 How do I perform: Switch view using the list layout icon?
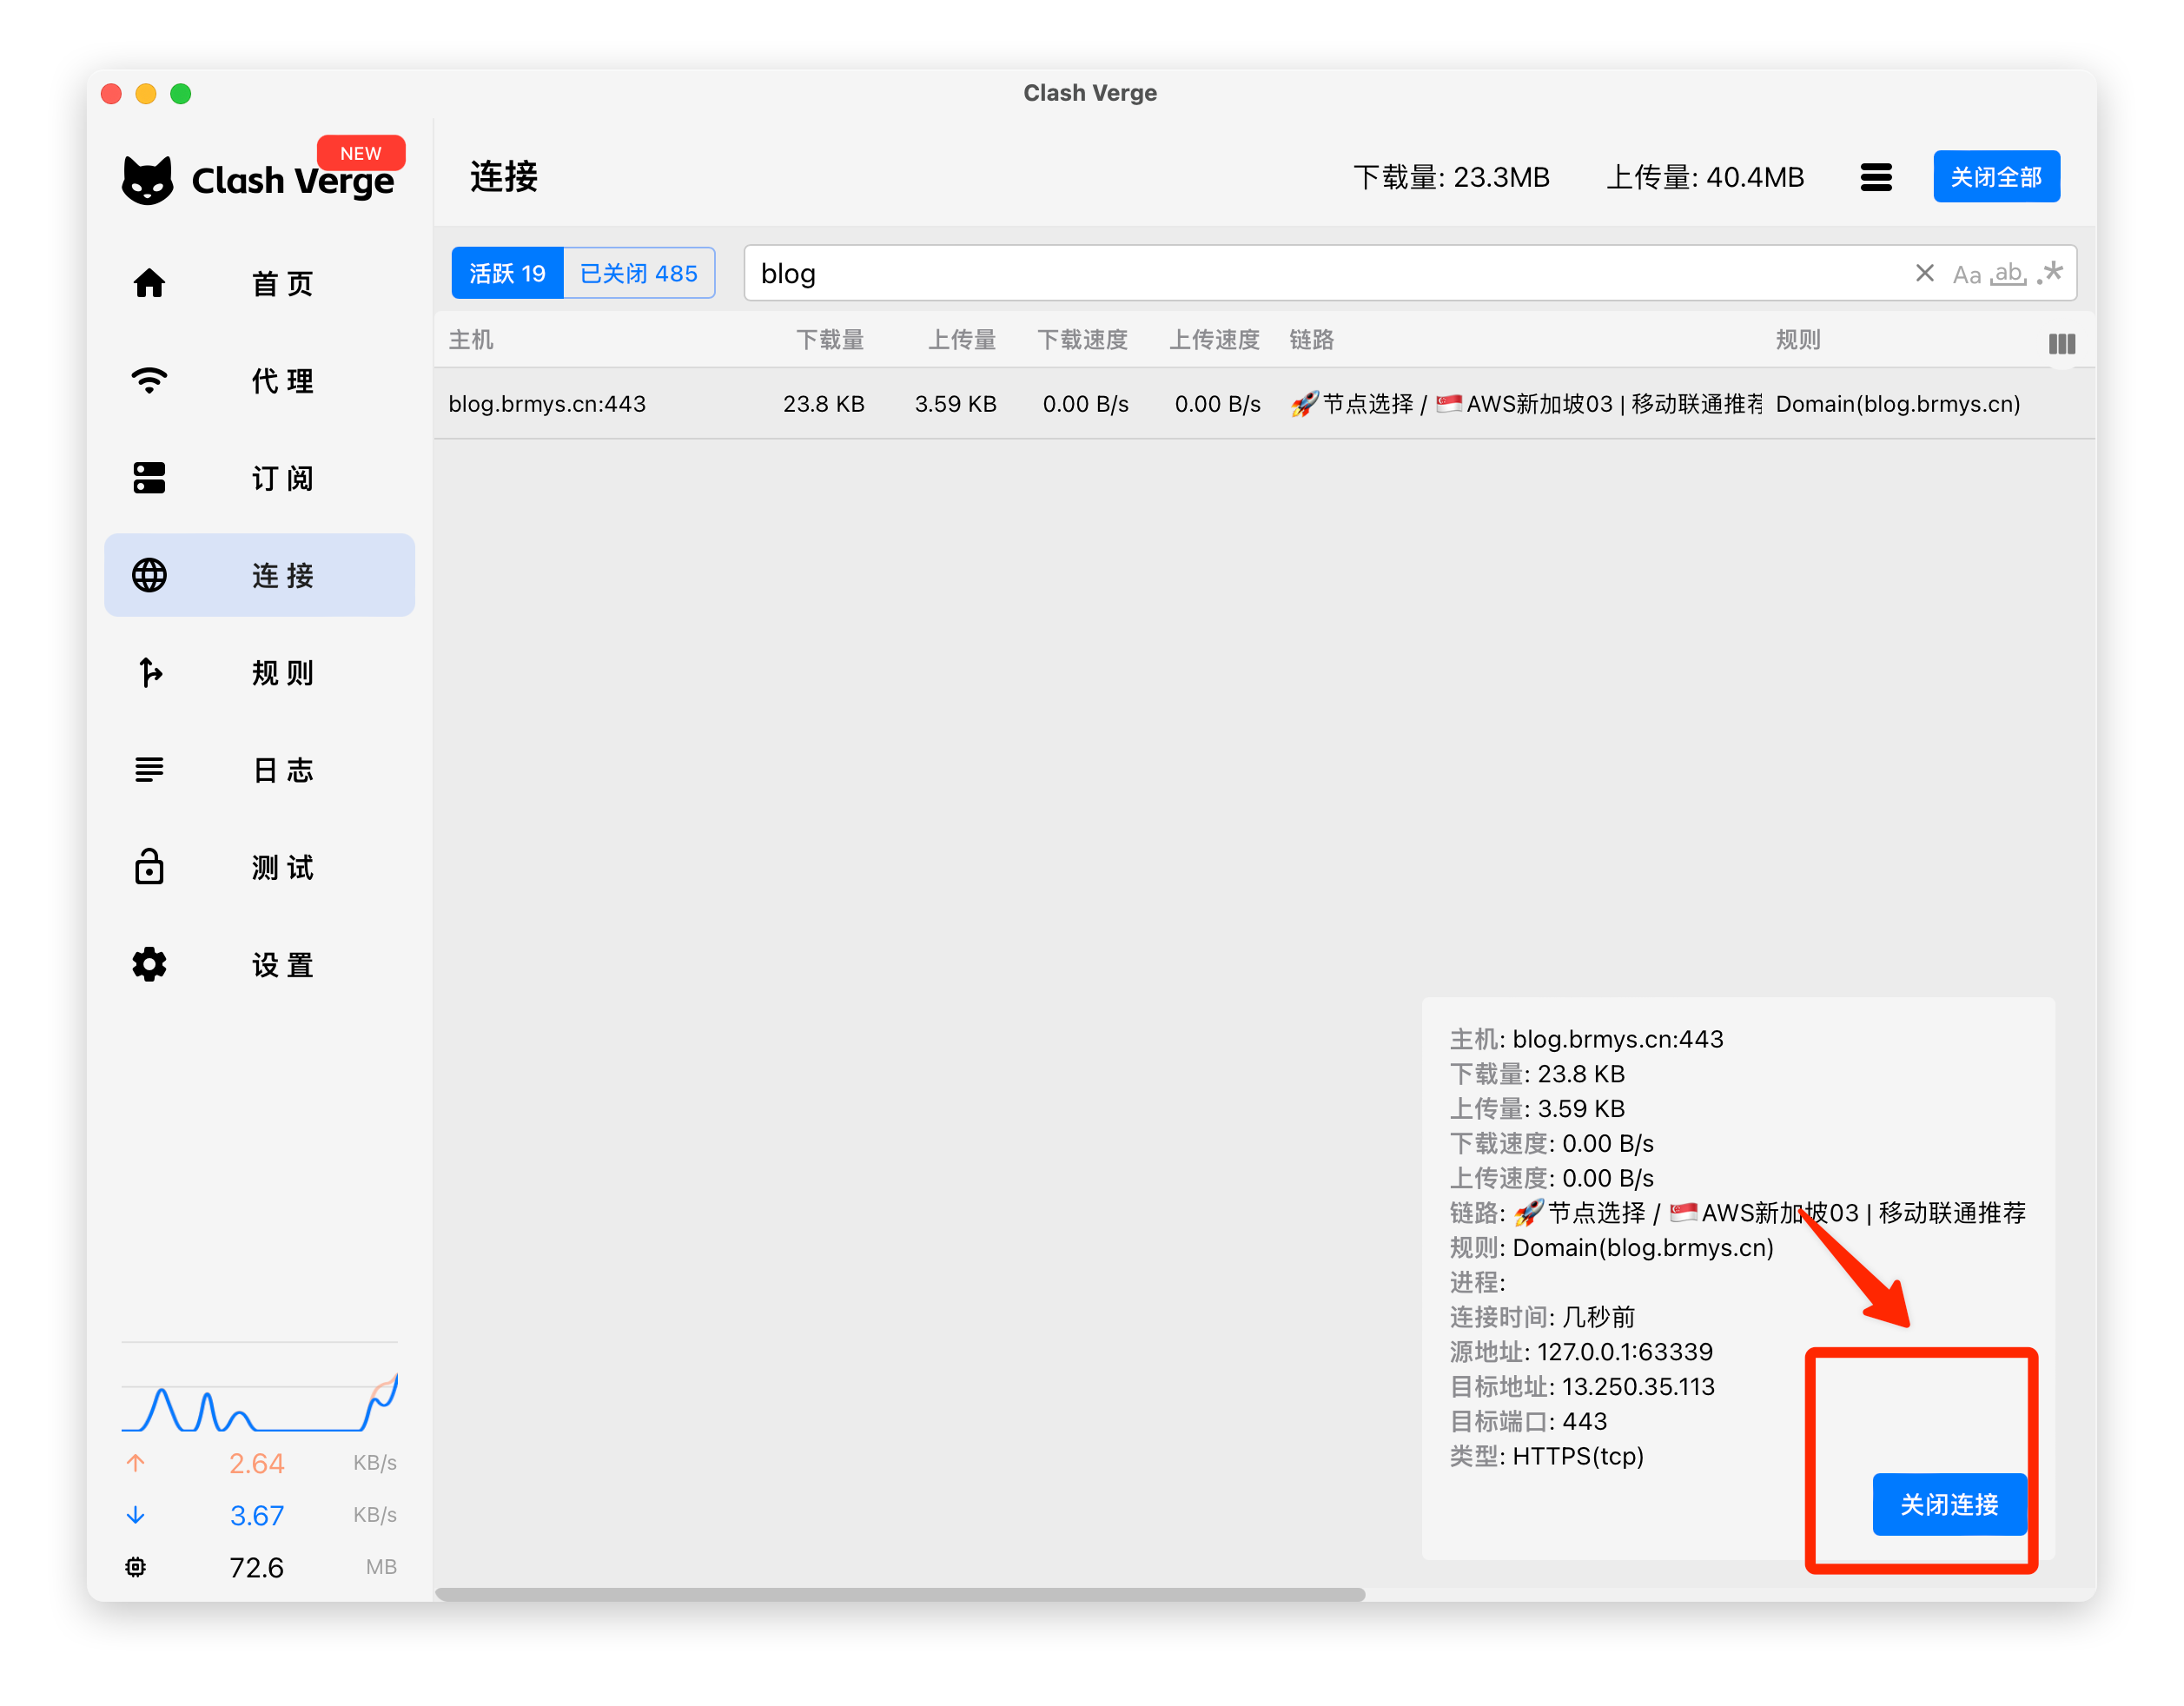pyautogui.click(x=1876, y=177)
